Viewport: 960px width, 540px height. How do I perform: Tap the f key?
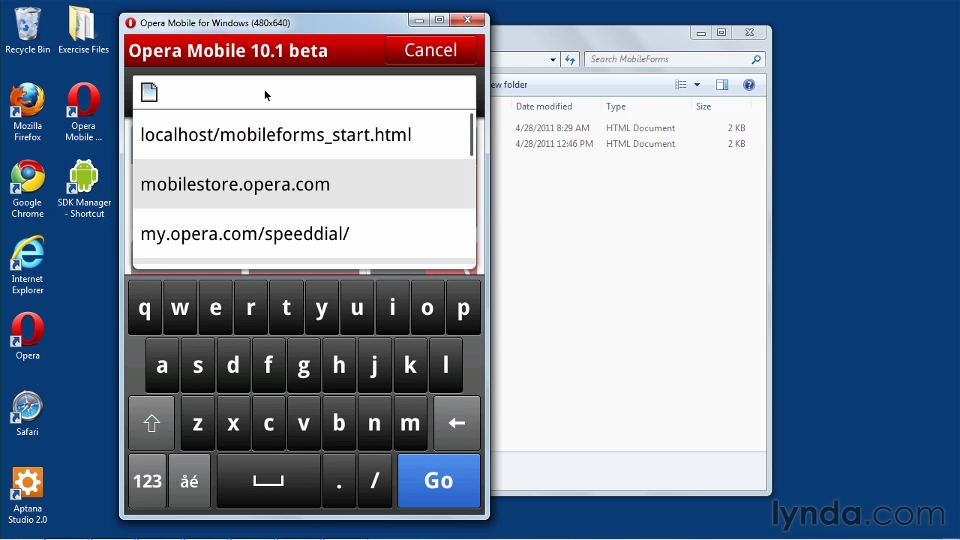click(268, 366)
